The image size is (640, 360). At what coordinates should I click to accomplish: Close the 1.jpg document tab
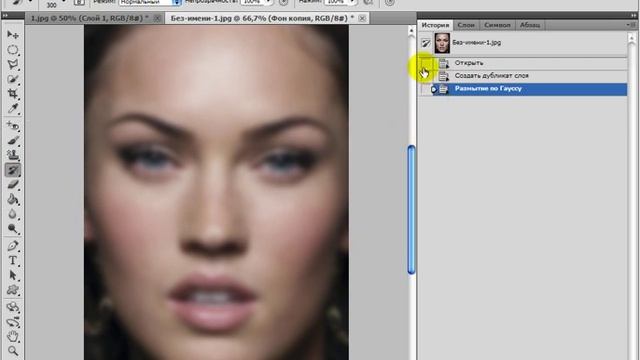click(157, 18)
